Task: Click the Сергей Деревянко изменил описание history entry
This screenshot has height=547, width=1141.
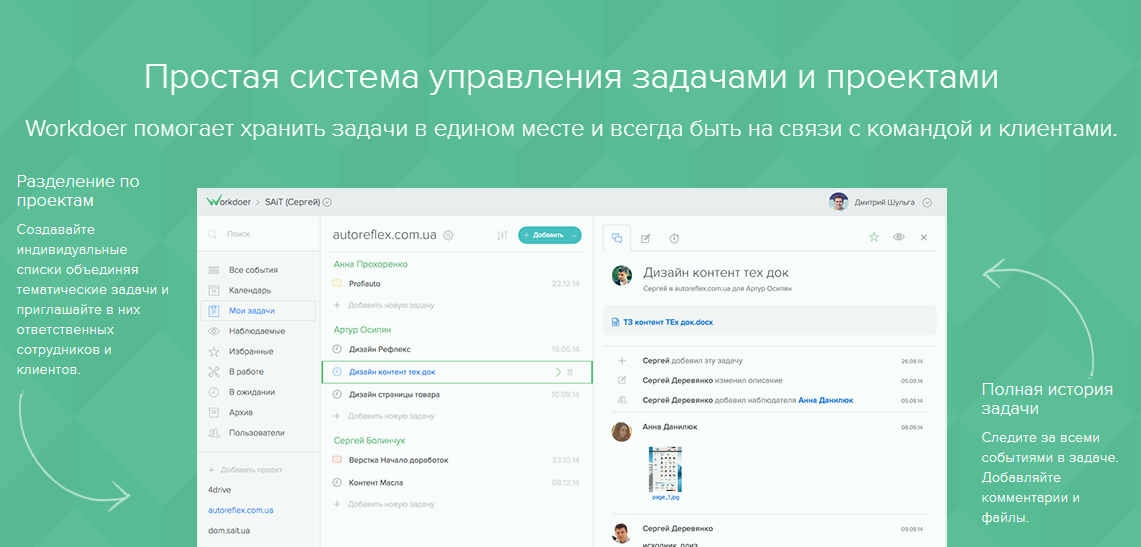Action: [x=712, y=380]
